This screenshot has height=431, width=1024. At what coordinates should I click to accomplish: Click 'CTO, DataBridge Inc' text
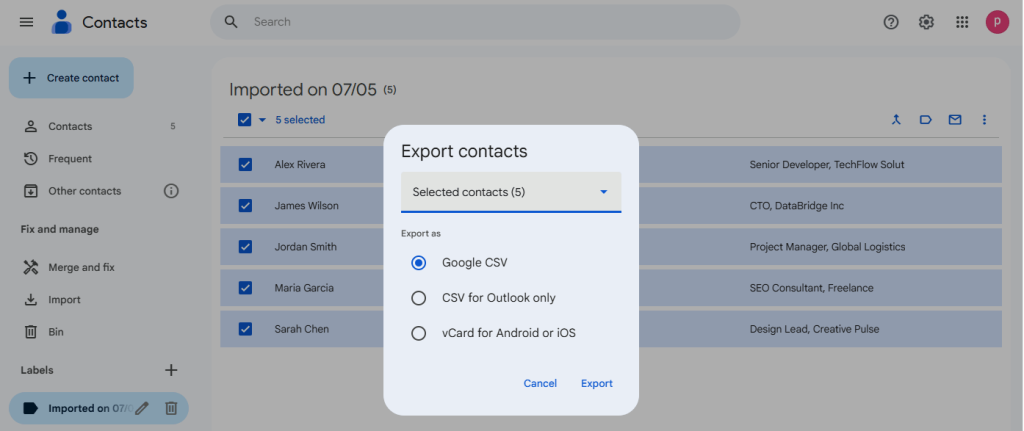(797, 206)
